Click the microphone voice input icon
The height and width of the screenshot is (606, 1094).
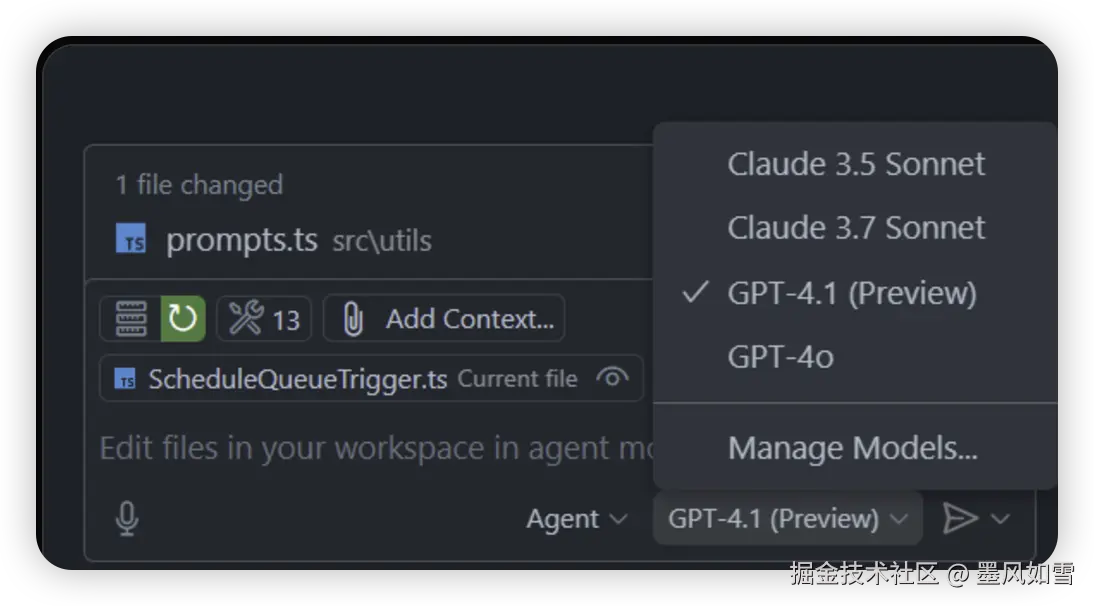127,518
